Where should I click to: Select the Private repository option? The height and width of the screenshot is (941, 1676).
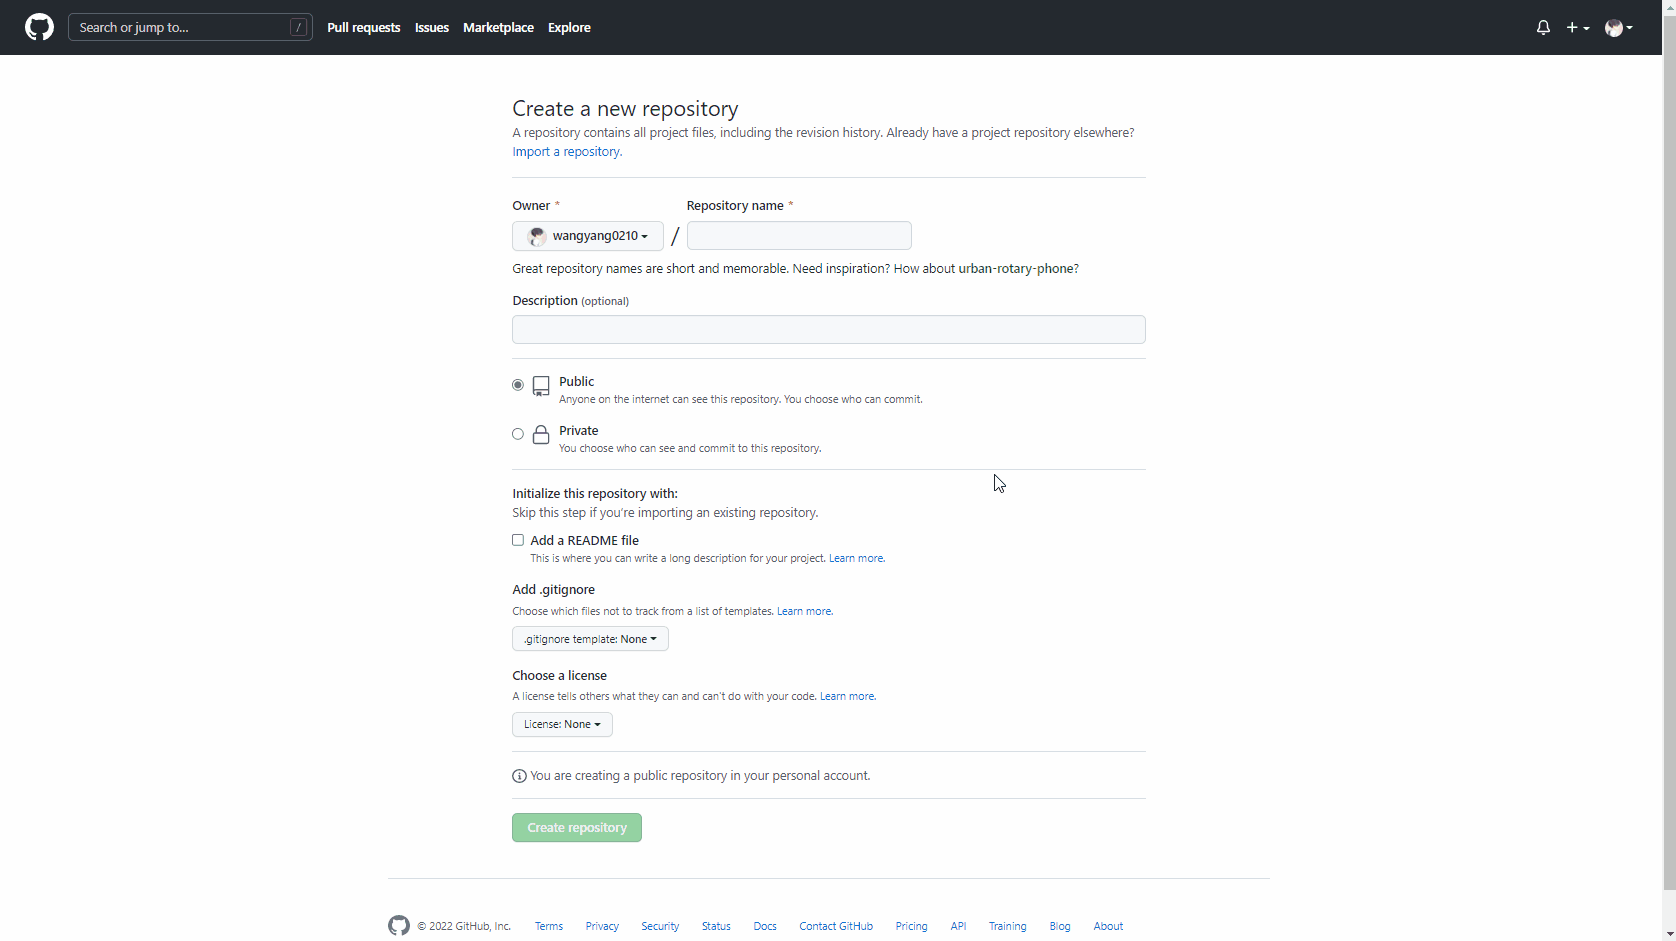coord(517,433)
